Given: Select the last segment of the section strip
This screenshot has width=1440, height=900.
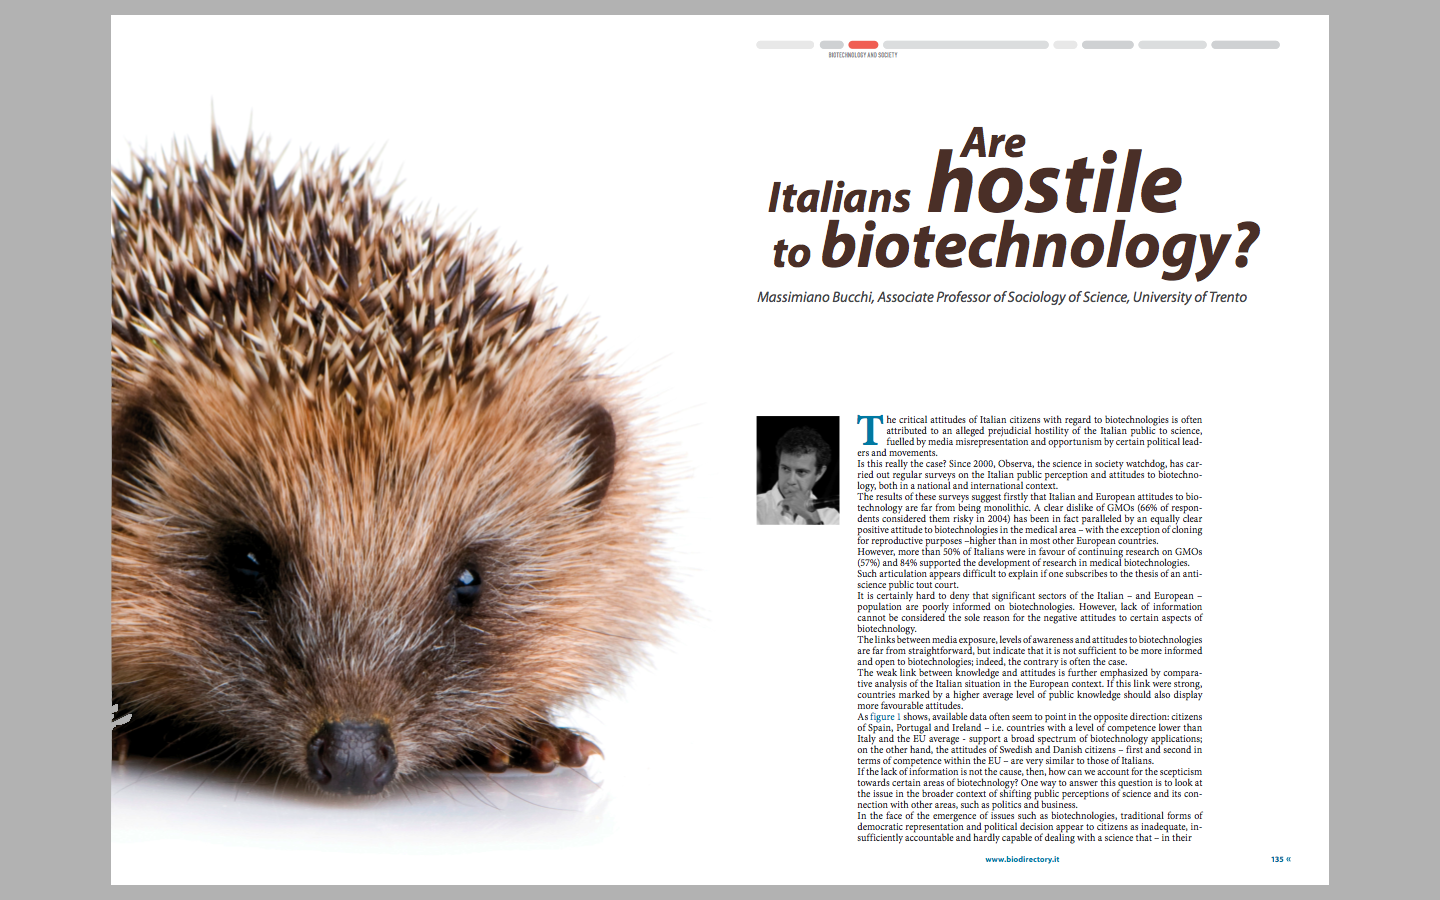Looking at the screenshot, I should point(1245,45).
